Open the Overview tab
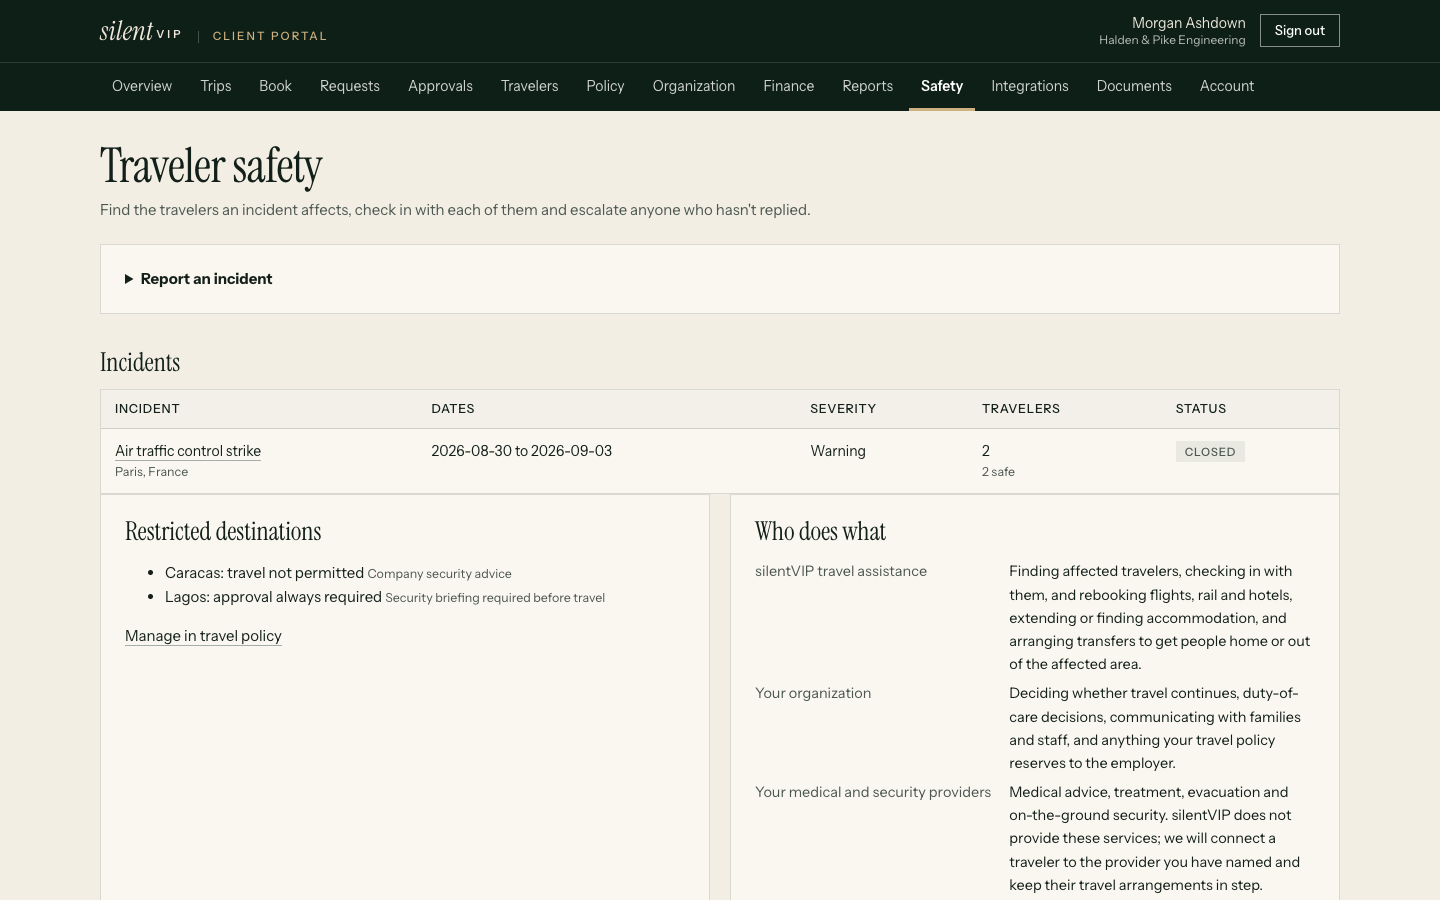1440x900 pixels. click(x=142, y=86)
